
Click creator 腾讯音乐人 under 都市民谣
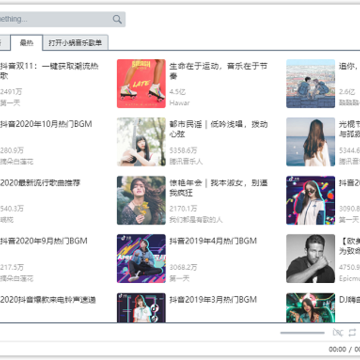pos(186,162)
